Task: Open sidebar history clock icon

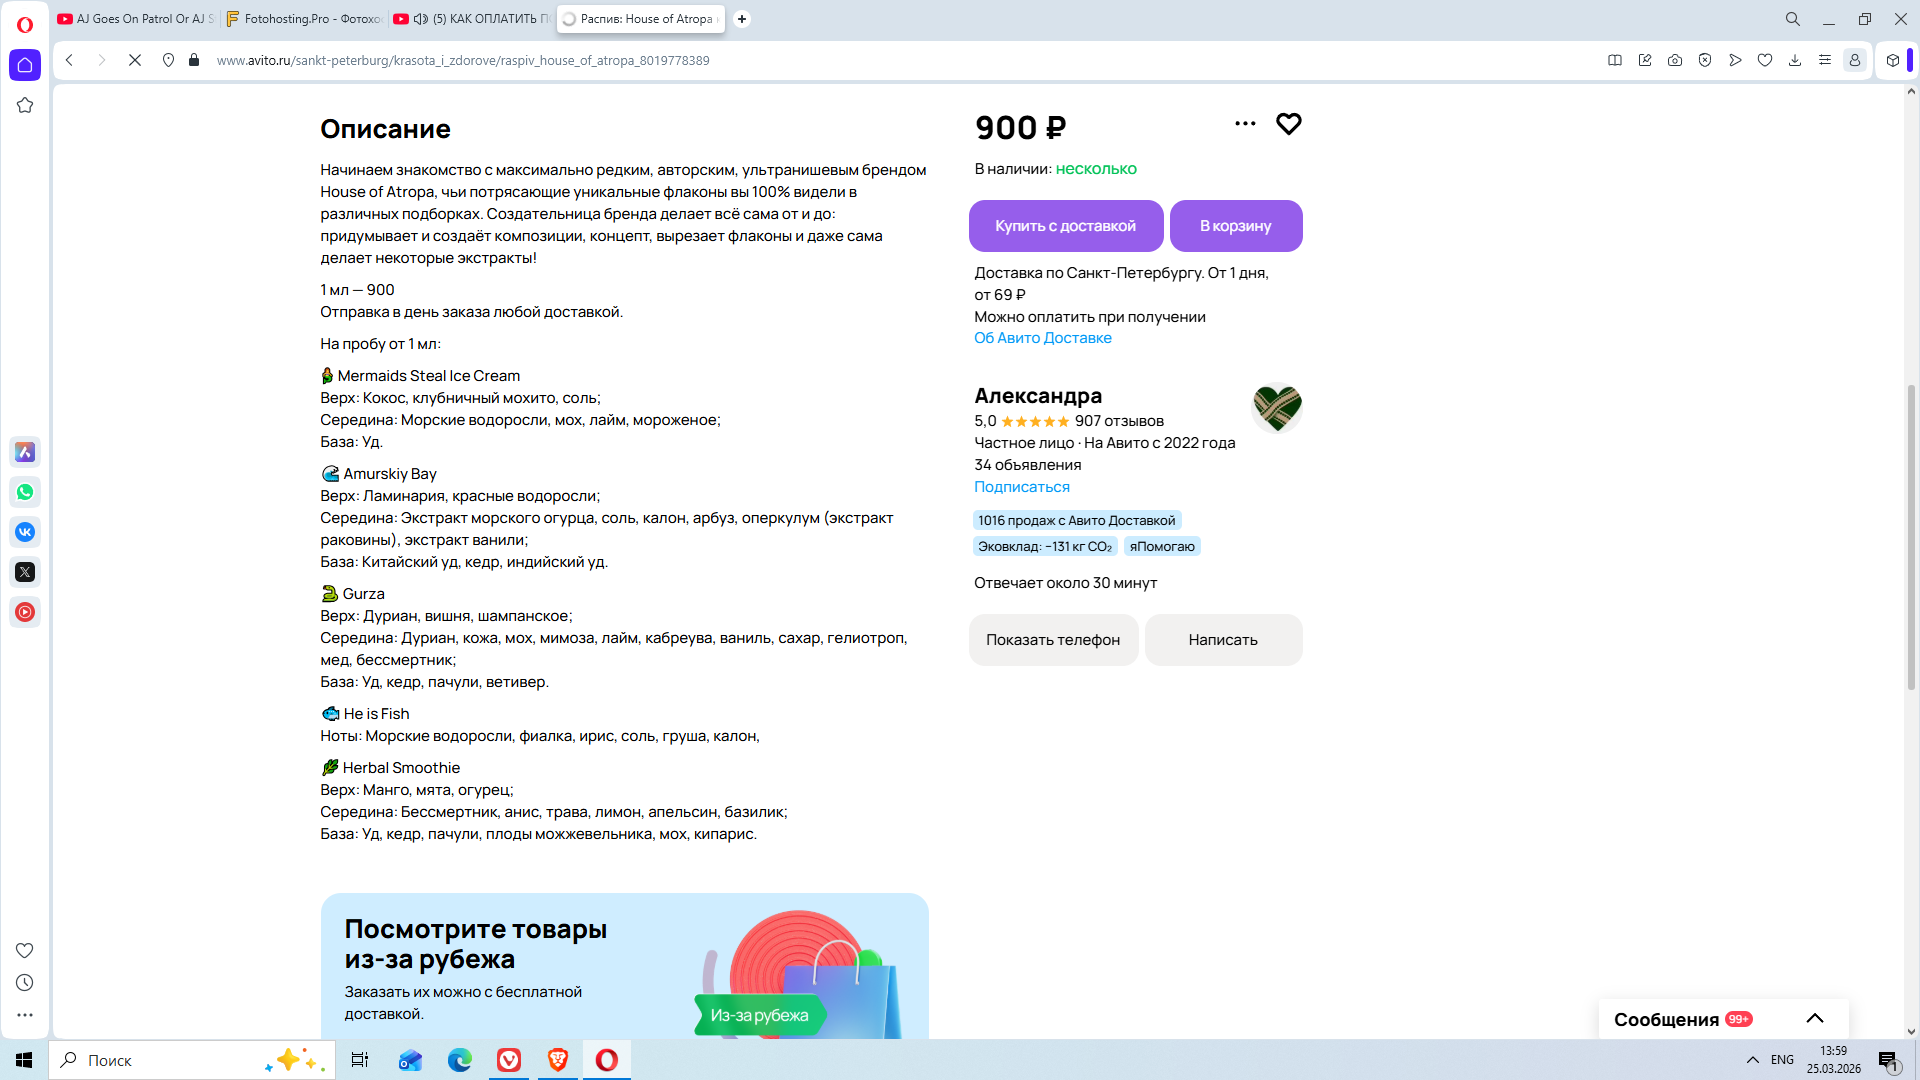Action: point(25,983)
